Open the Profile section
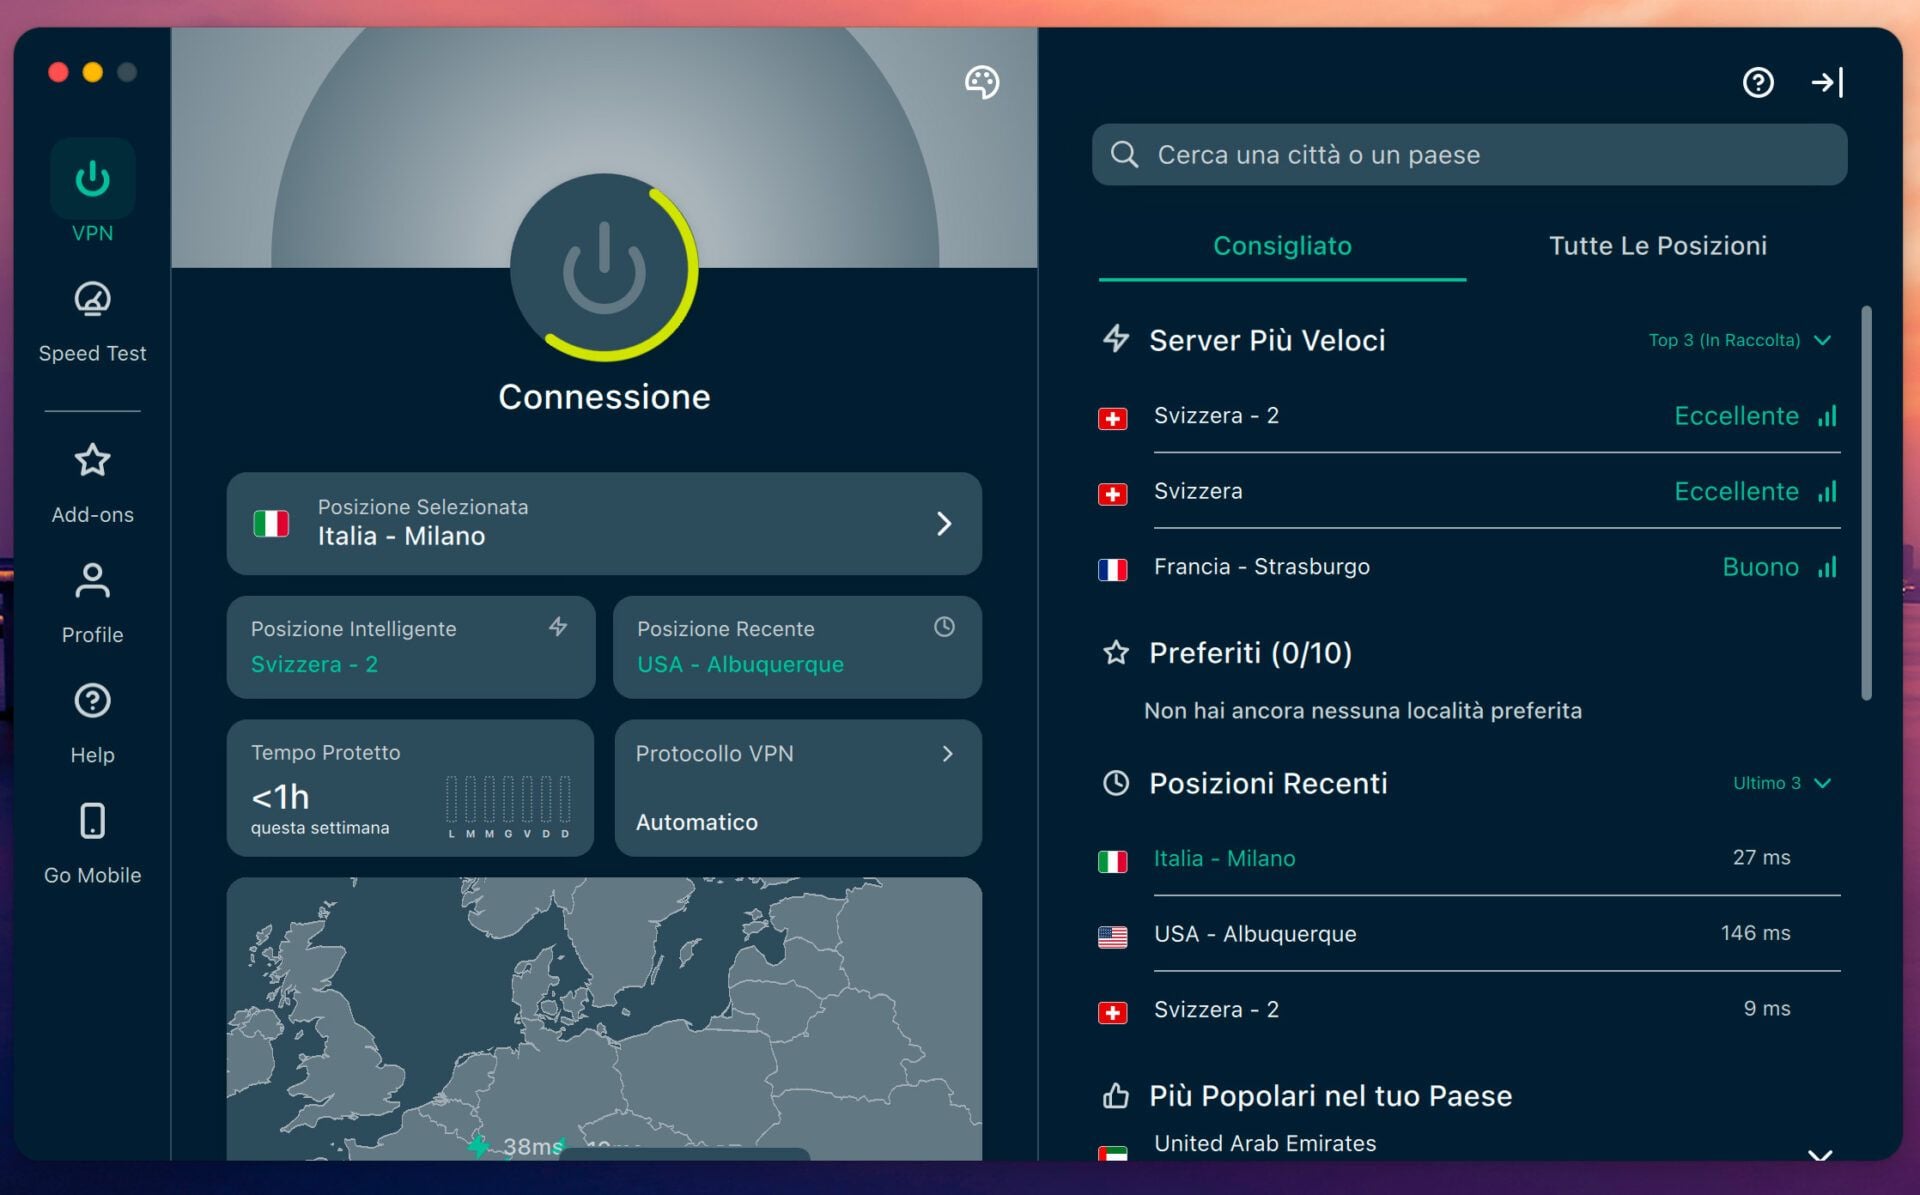 click(x=92, y=581)
